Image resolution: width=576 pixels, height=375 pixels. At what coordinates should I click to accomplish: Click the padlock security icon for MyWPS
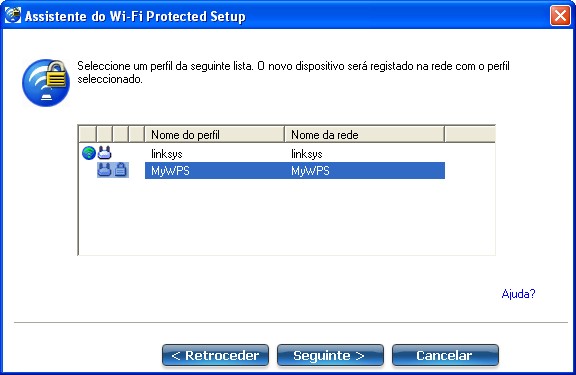[121, 170]
